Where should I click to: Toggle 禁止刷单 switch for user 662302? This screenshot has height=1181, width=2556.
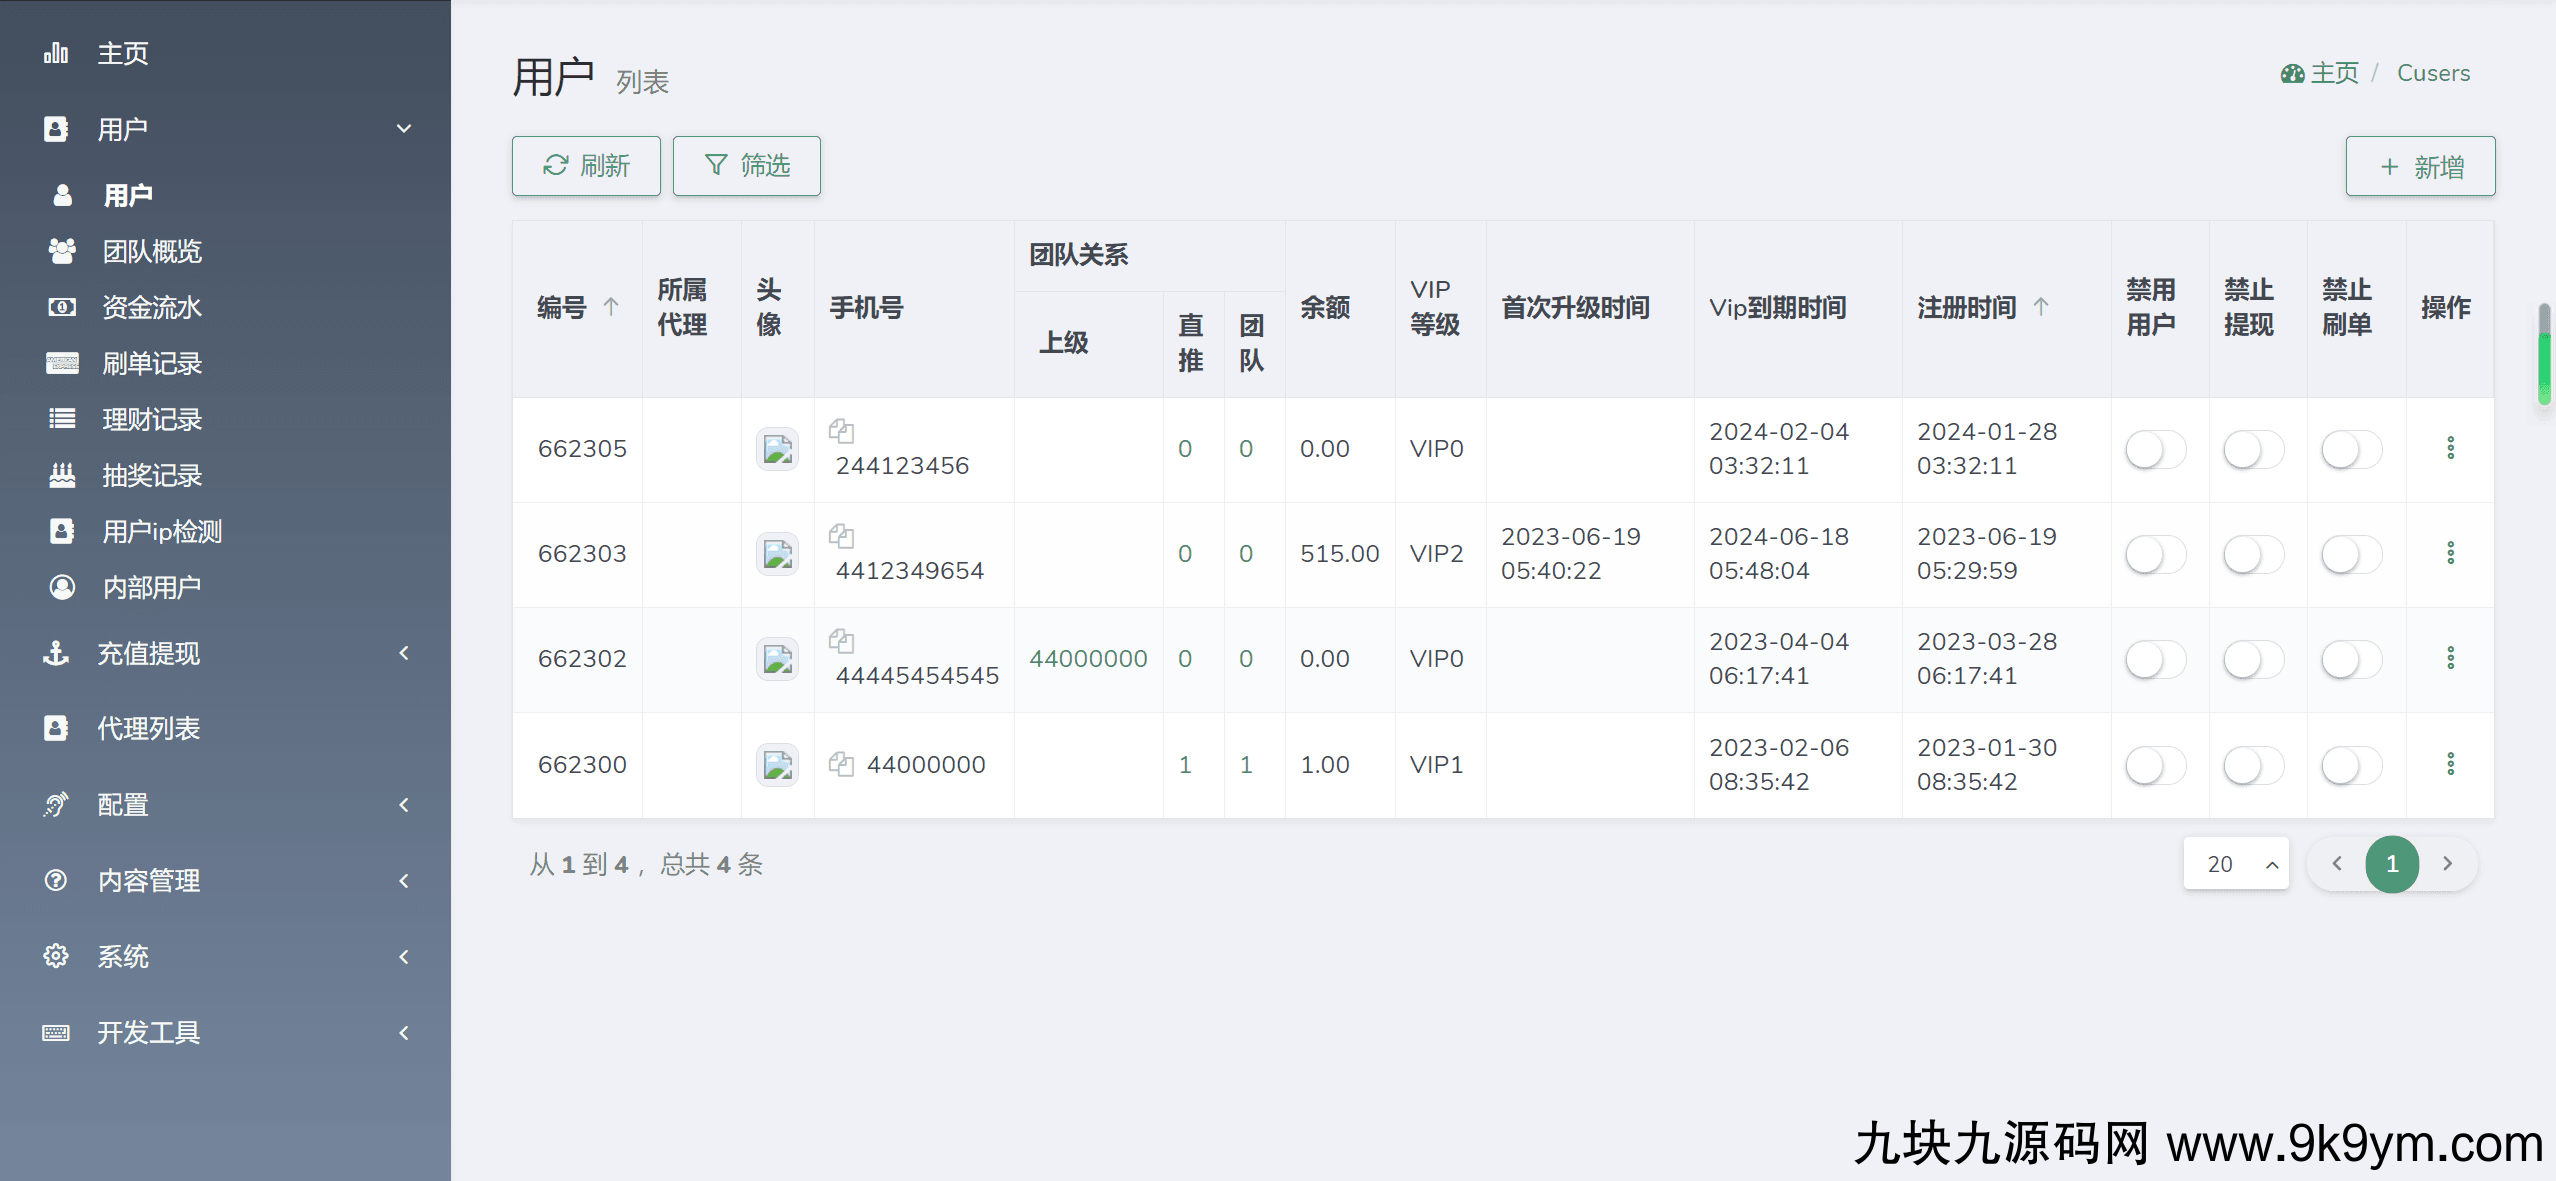[x=2351, y=659]
